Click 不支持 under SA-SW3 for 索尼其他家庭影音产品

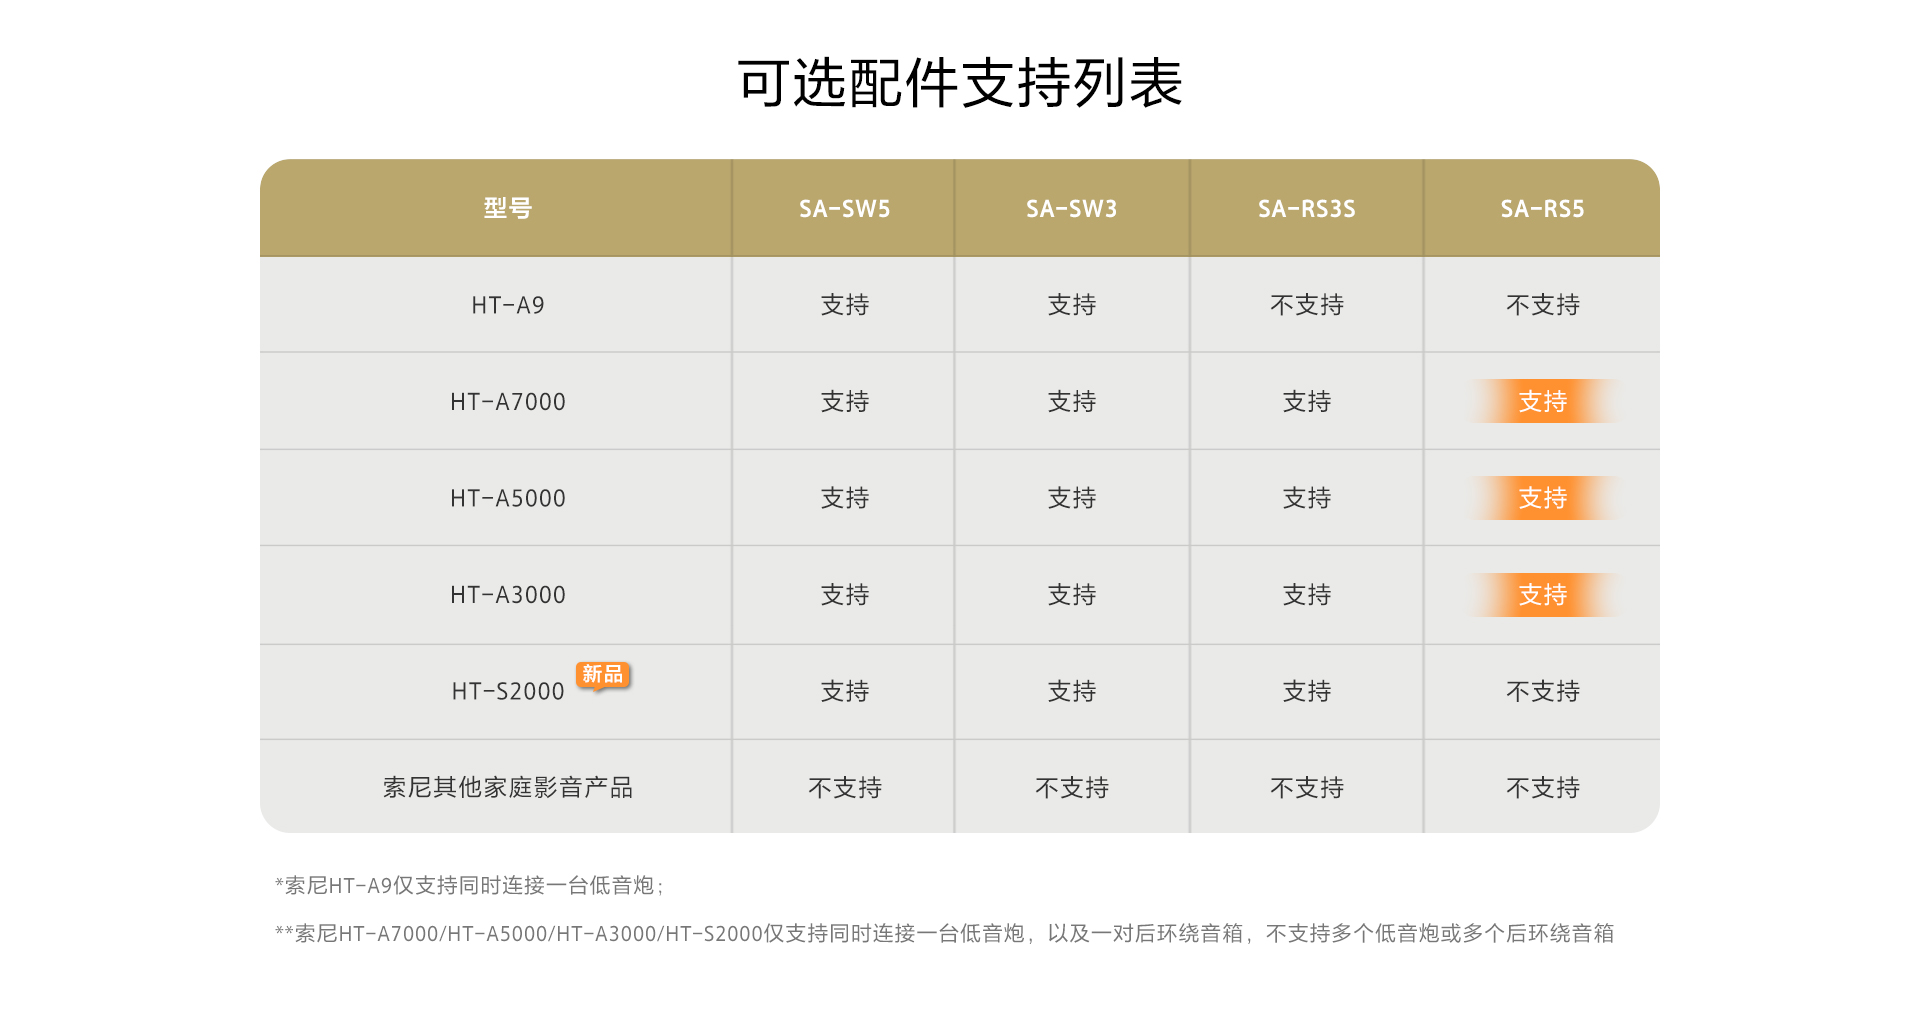(1071, 788)
